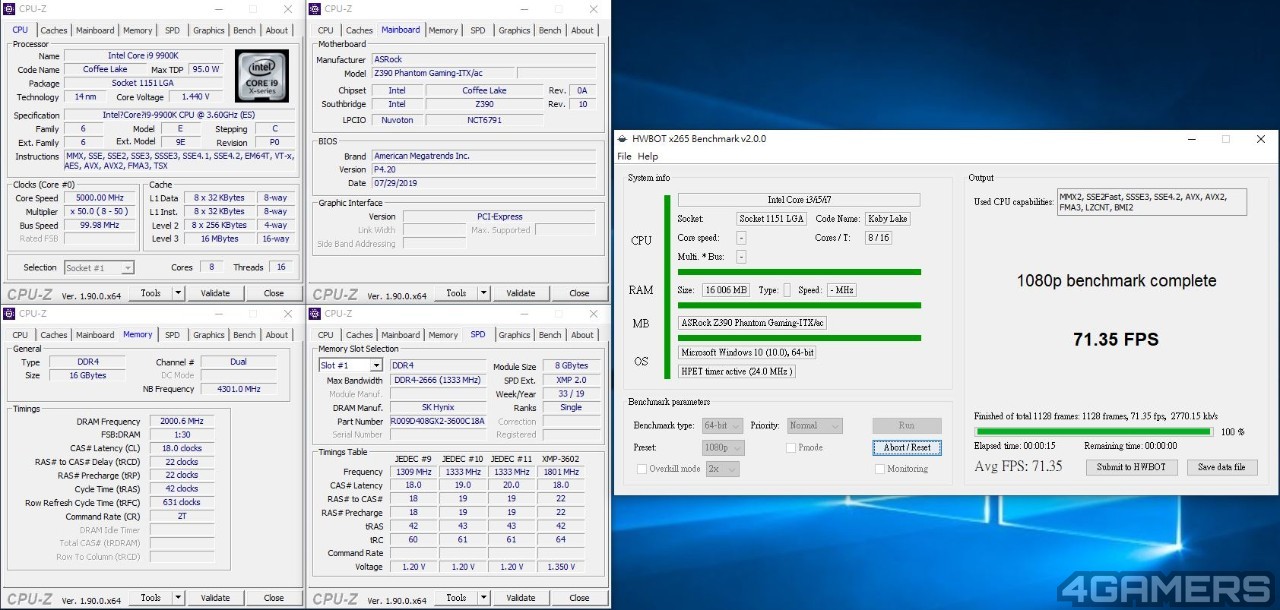Image resolution: width=1280 pixels, height=610 pixels.
Task: Click the CPU-Z title bar icon in the Mainboard tab window
Action: click(x=316, y=9)
